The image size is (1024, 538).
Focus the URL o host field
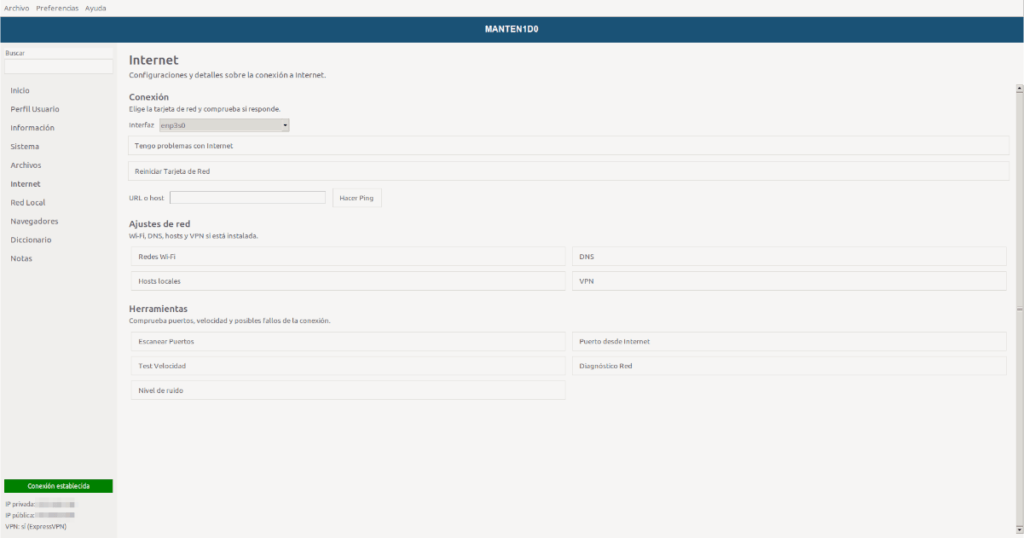[248, 197]
